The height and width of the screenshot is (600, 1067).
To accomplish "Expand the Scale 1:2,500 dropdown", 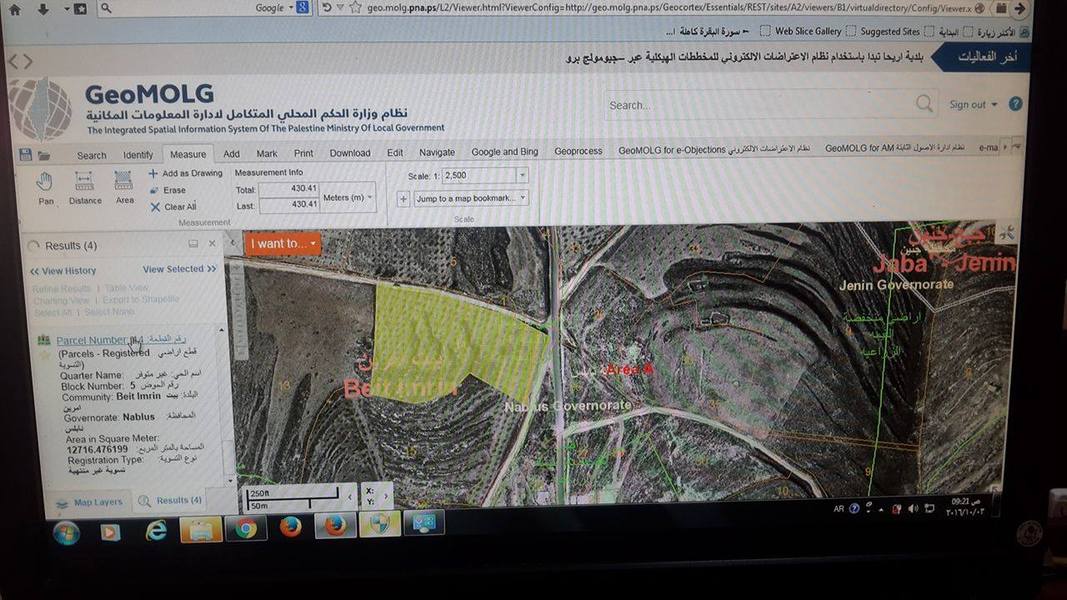I will [x=521, y=175].
